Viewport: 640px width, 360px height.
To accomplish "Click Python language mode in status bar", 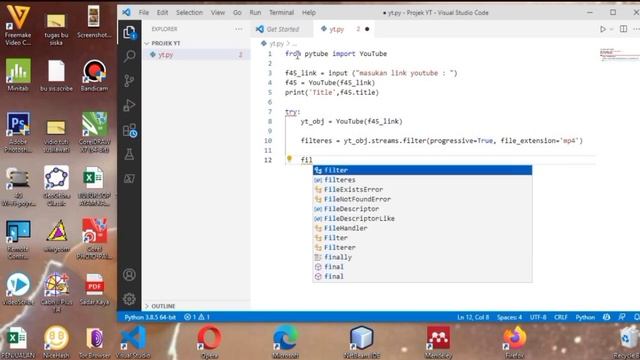I will point(585,317).
